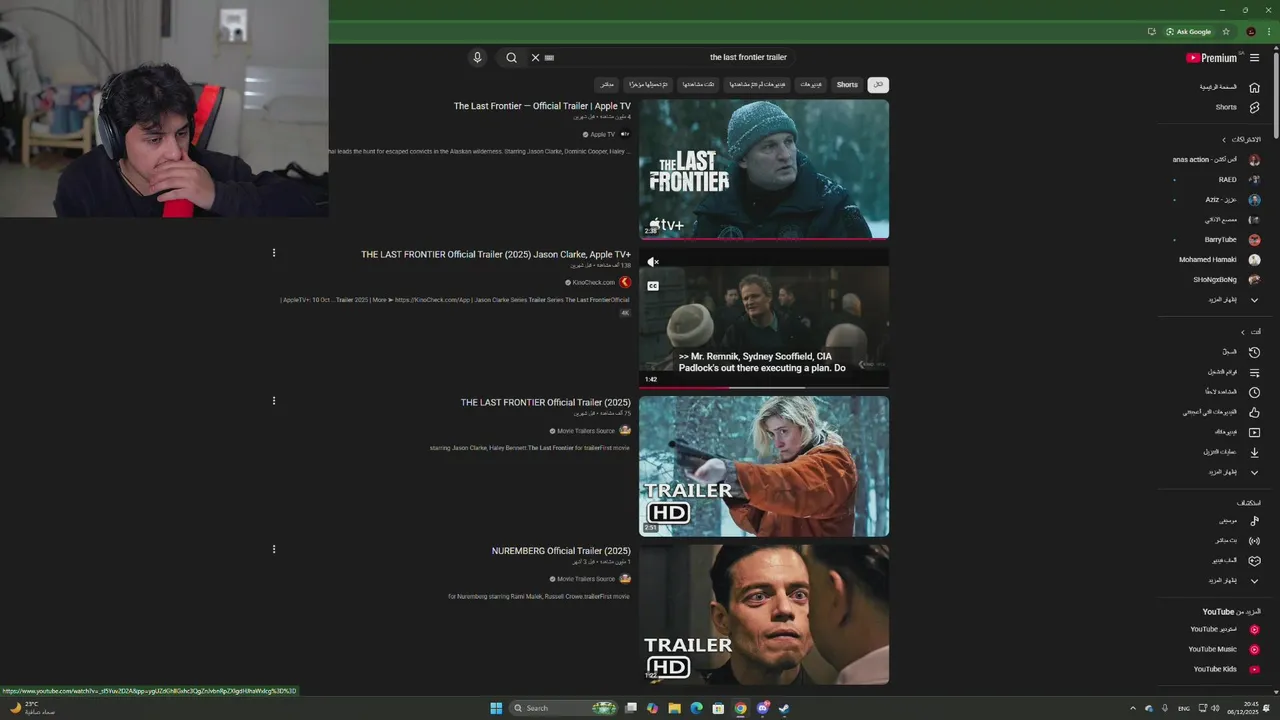1280x720 pixels.
Task: Open Apple TV channel name under first result
Action: pyautogui.click(x=602, y=134)
